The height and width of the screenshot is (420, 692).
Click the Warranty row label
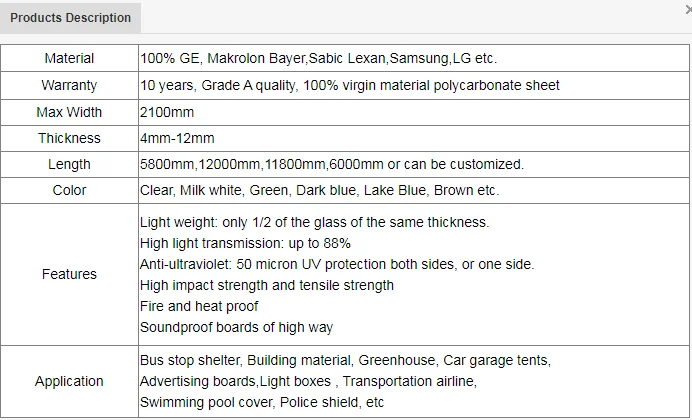coord(69,85)
